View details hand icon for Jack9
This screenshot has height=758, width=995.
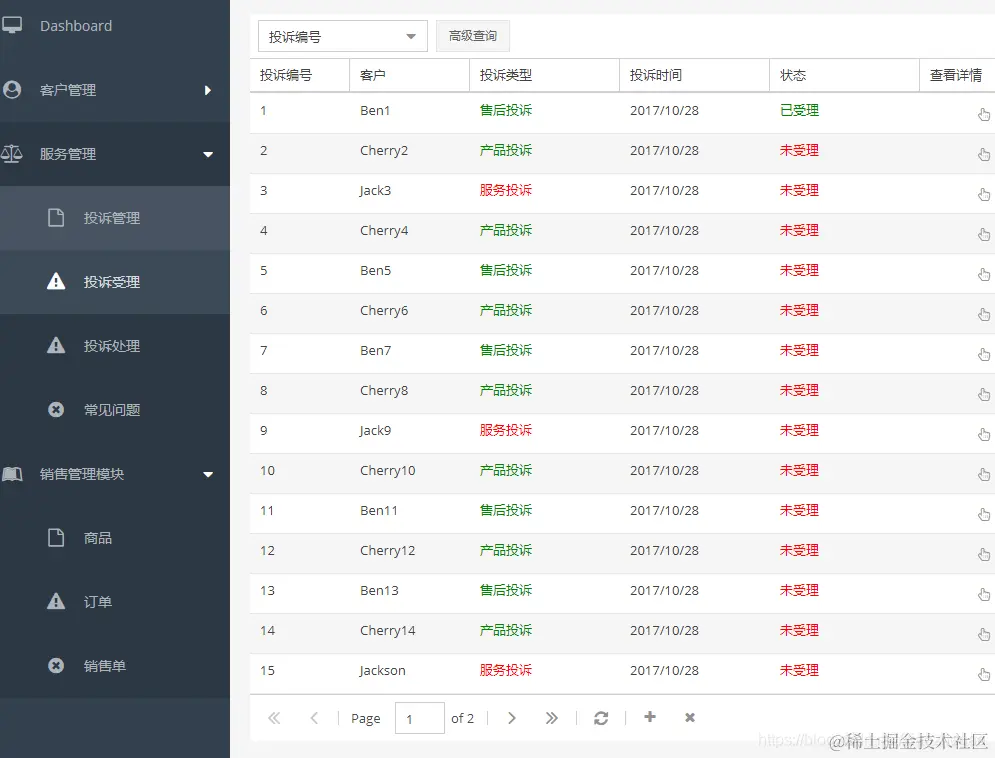984,434
